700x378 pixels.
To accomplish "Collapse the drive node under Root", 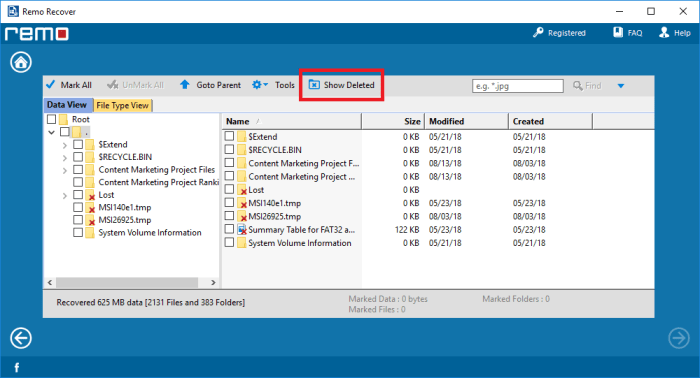I will point(51,132).
